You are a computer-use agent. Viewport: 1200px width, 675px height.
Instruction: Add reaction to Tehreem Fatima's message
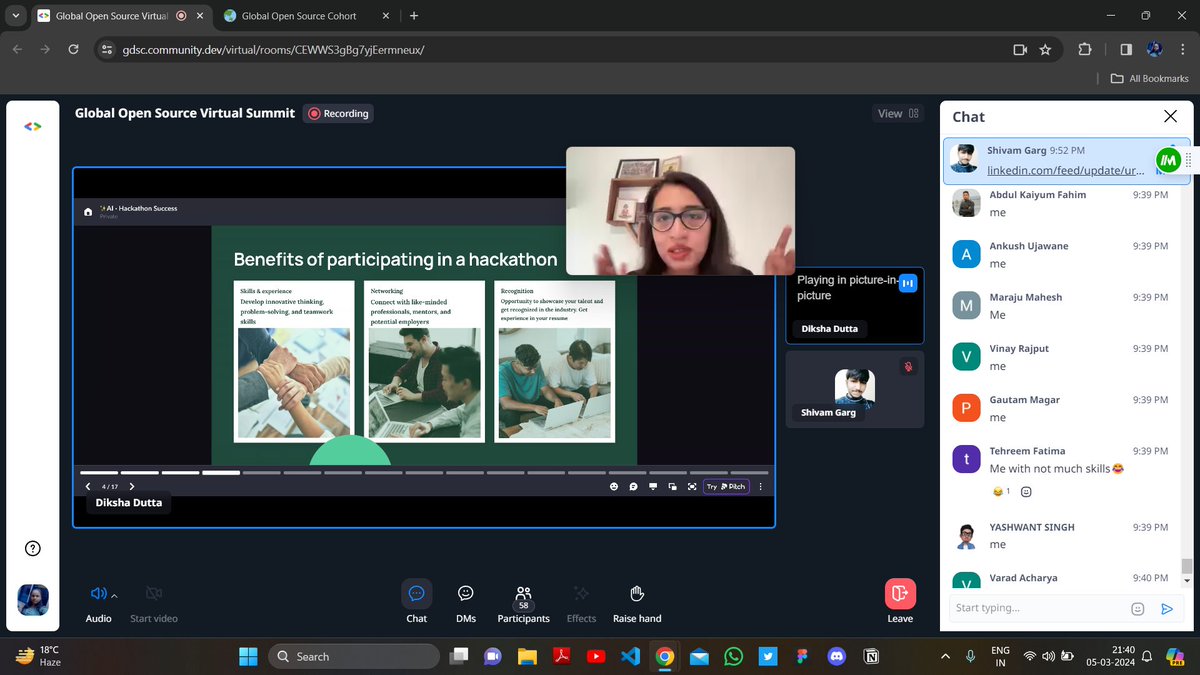click(x=1026, y=492)
